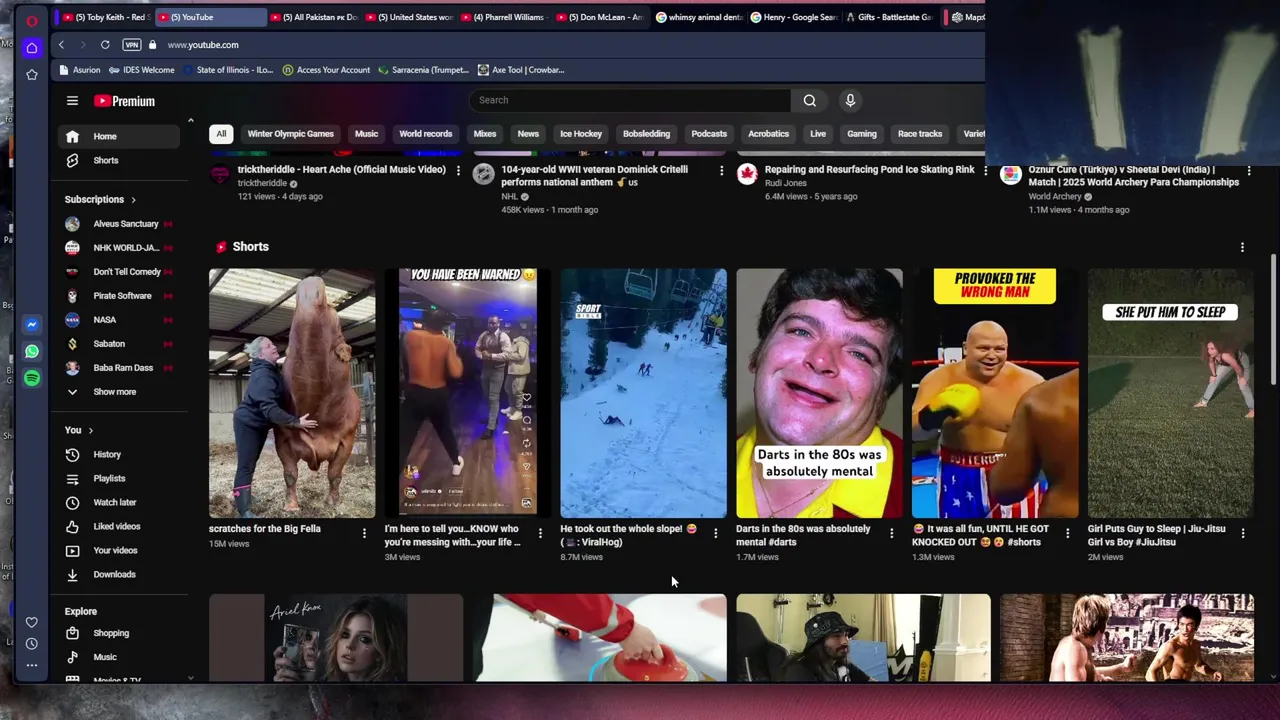Open State of Illinois bookmark
Screen dimensions: 1280x720
pos(227,70)
